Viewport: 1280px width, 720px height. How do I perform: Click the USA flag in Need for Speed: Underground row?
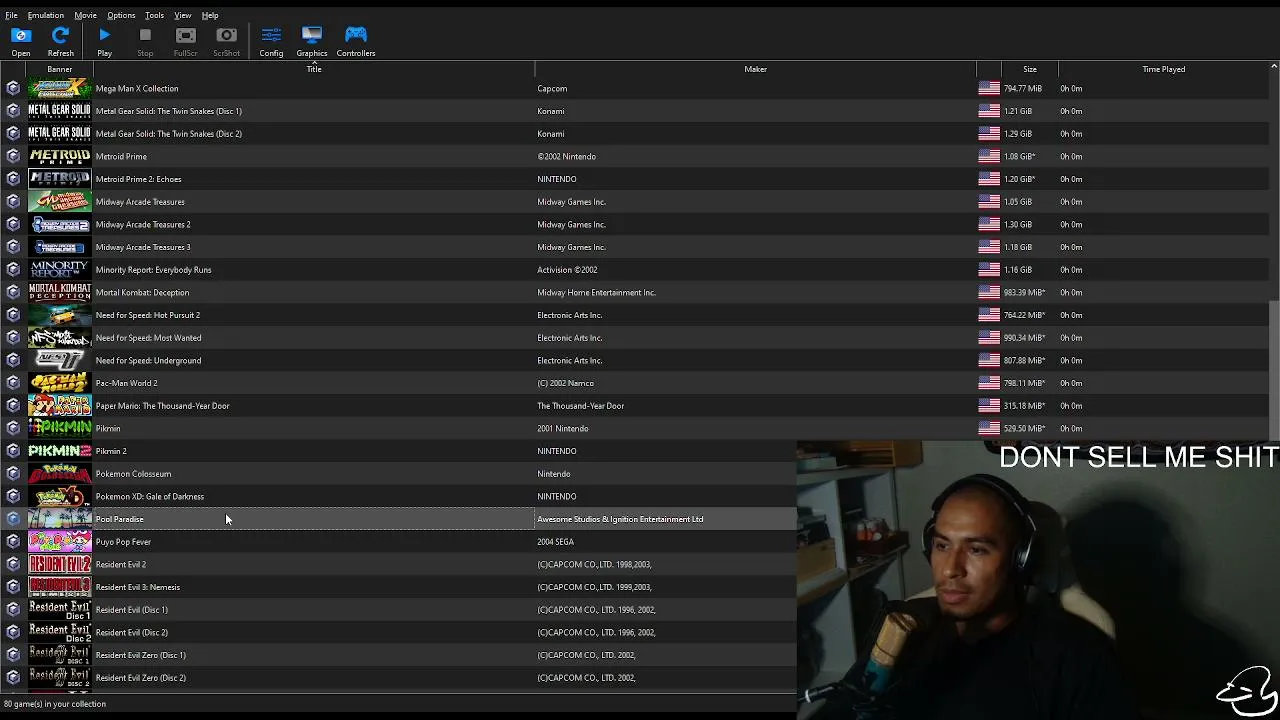coord(989,360)
